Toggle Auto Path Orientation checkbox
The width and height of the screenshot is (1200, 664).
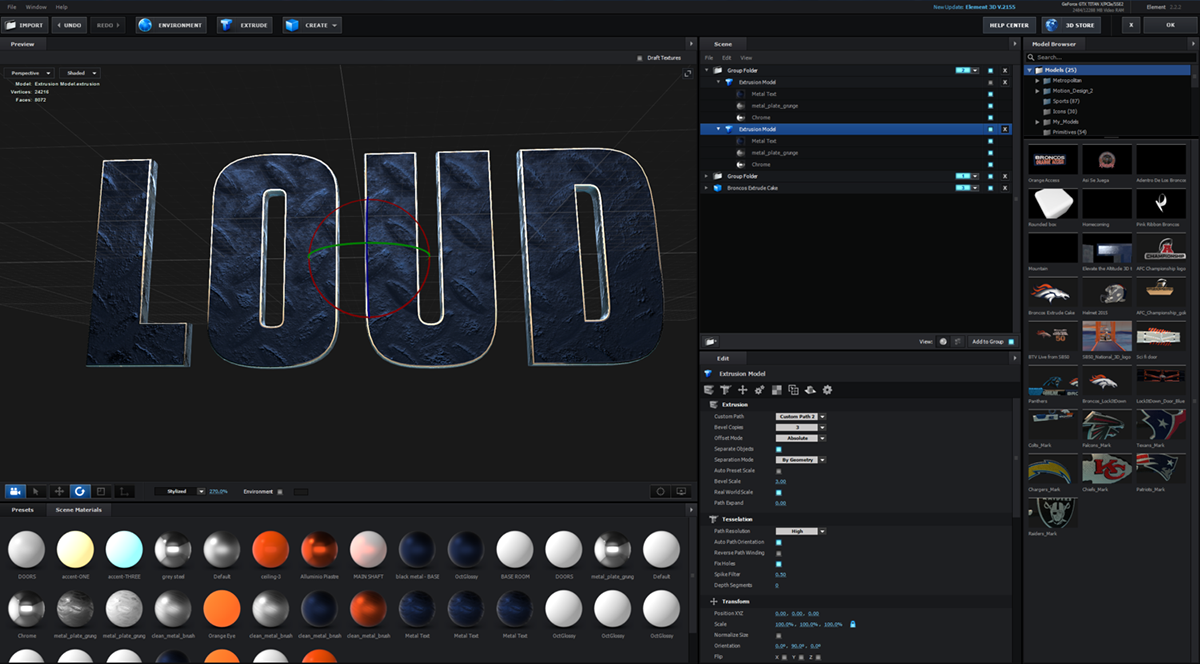(779, 542)
